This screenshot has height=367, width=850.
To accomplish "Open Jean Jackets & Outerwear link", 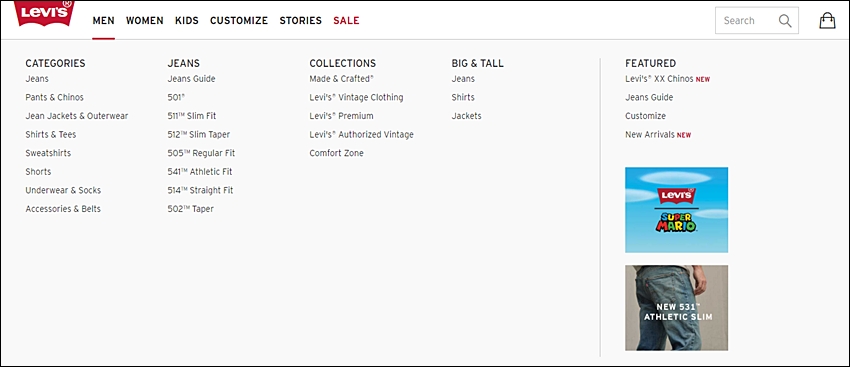I will click(x=77, y=116).
